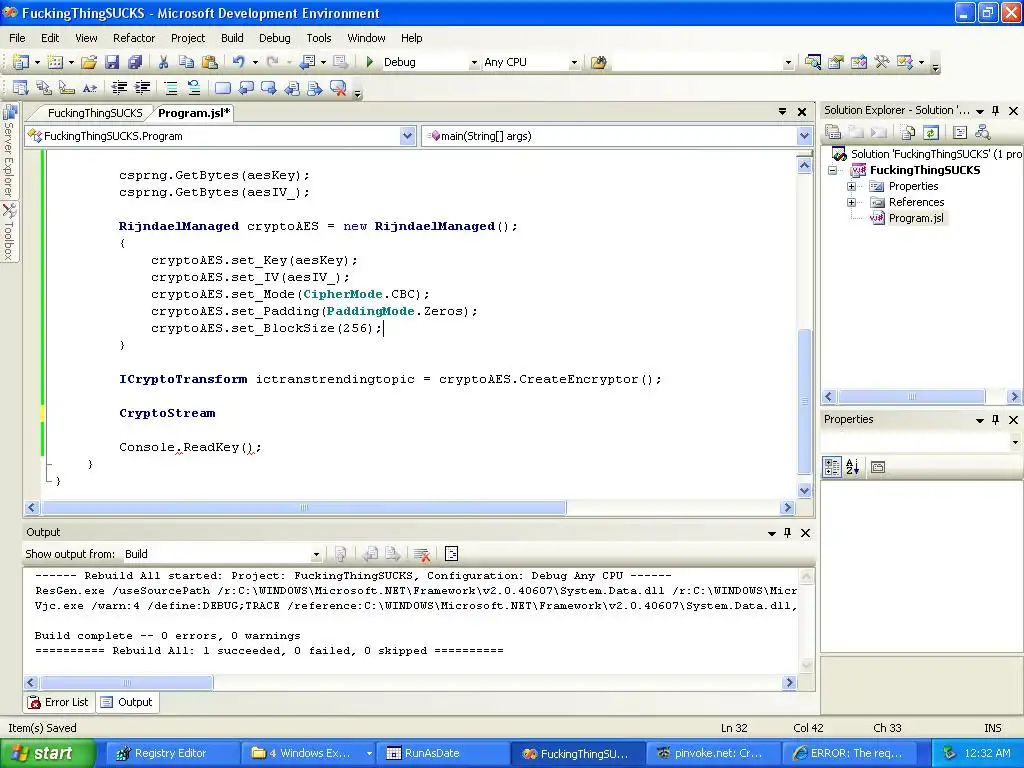1024x768 pixels.
Task: Click the Copy icon in the toolbar
Action: 186,62
